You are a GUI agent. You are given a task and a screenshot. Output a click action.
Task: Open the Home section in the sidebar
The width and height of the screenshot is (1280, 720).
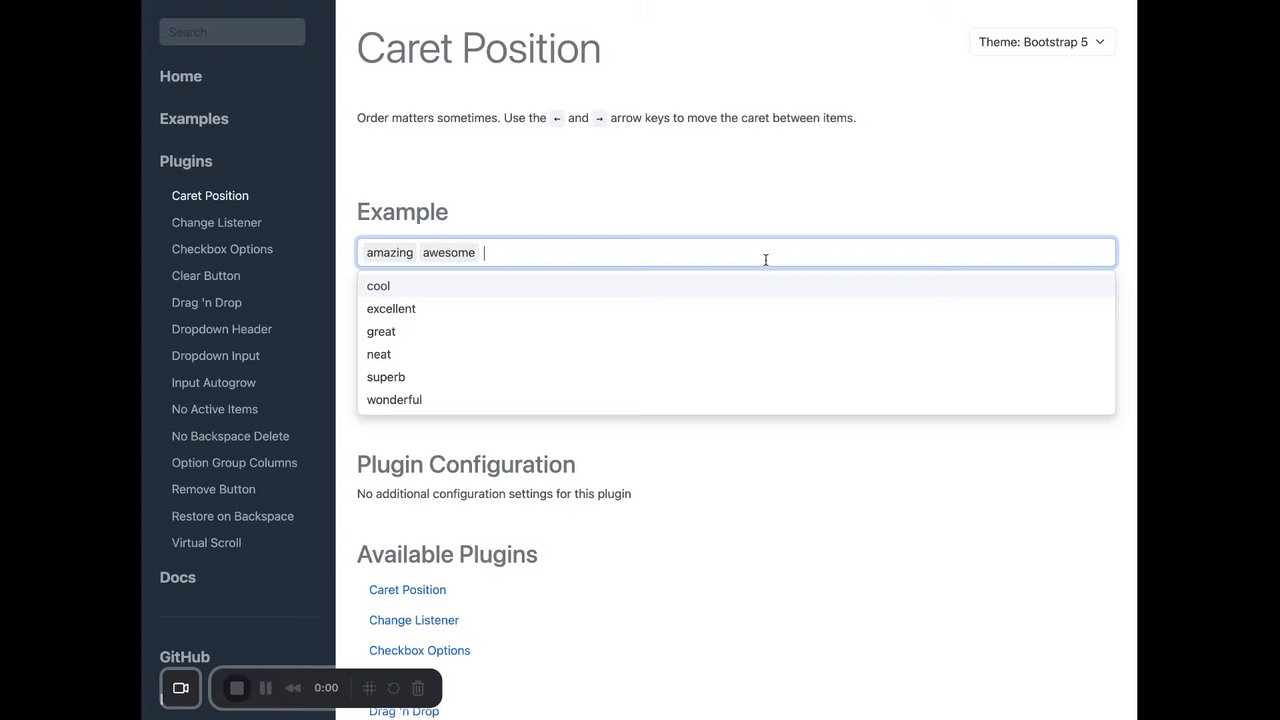tap(181, 76)
